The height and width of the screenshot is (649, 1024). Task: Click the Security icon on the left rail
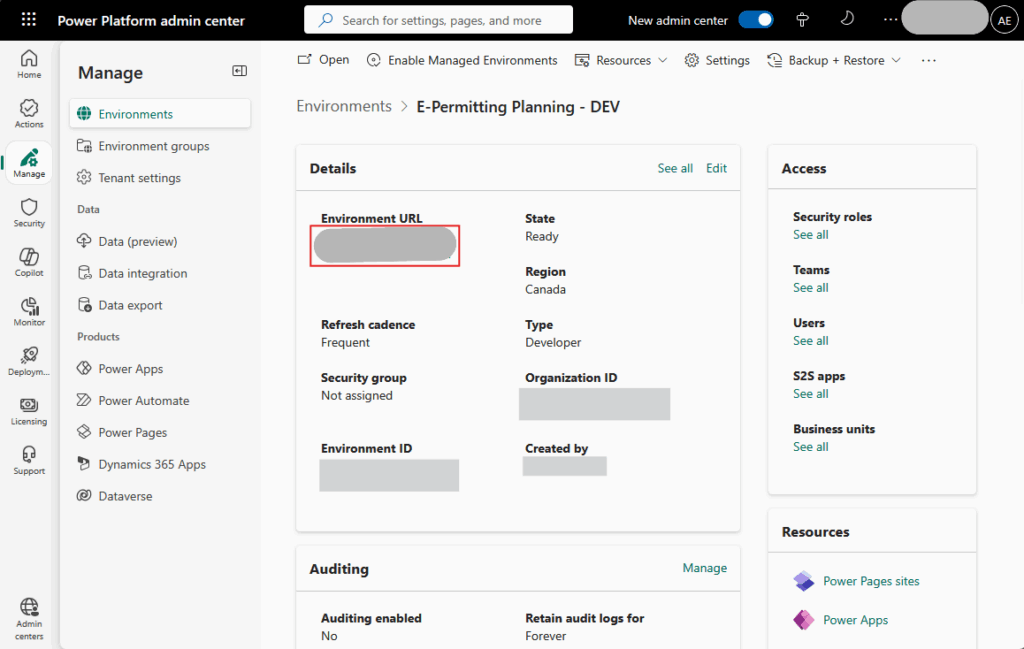[x=28, y=212]
